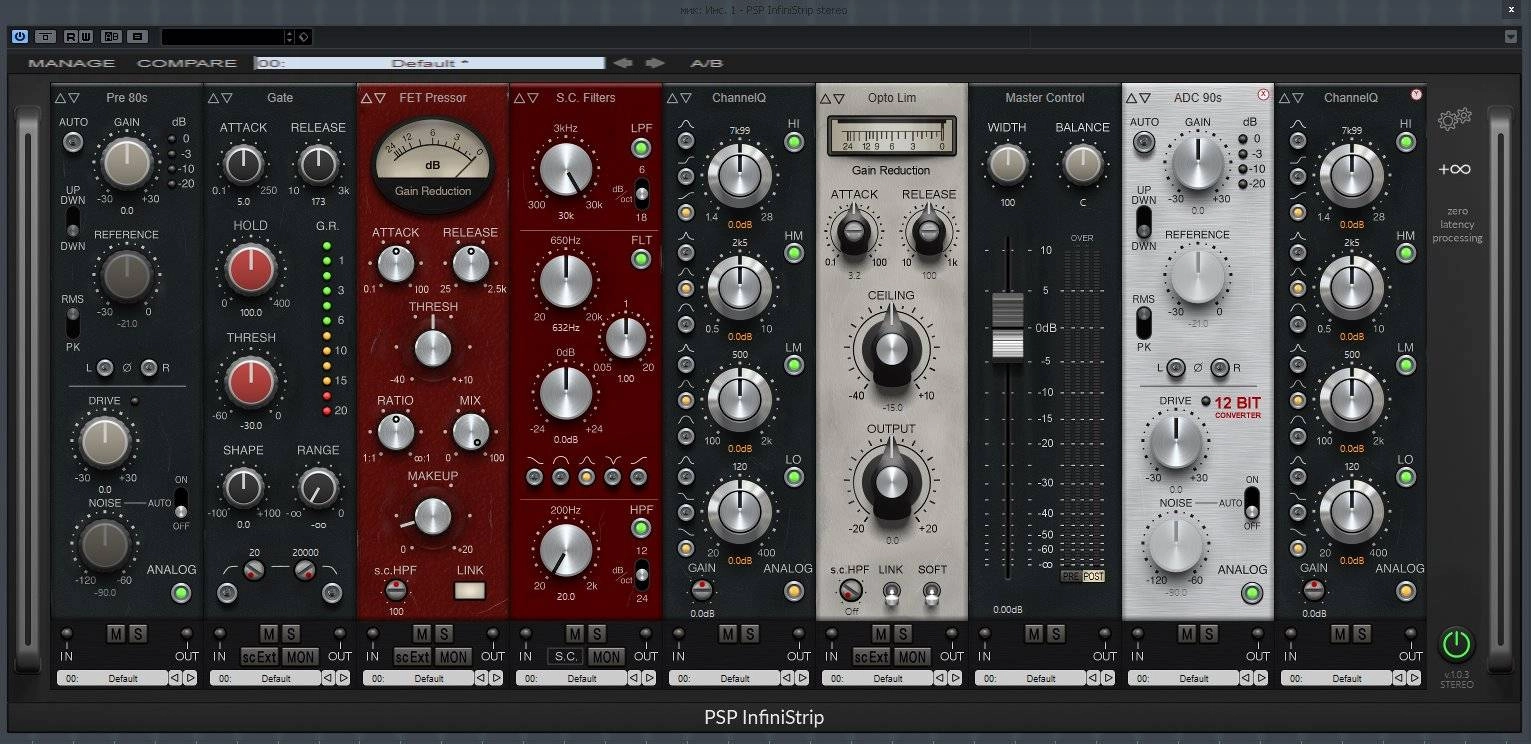The height and width of the screenshot is (744, 1531).
Task: Open the MANAGE menu
Action: point(71,63)
